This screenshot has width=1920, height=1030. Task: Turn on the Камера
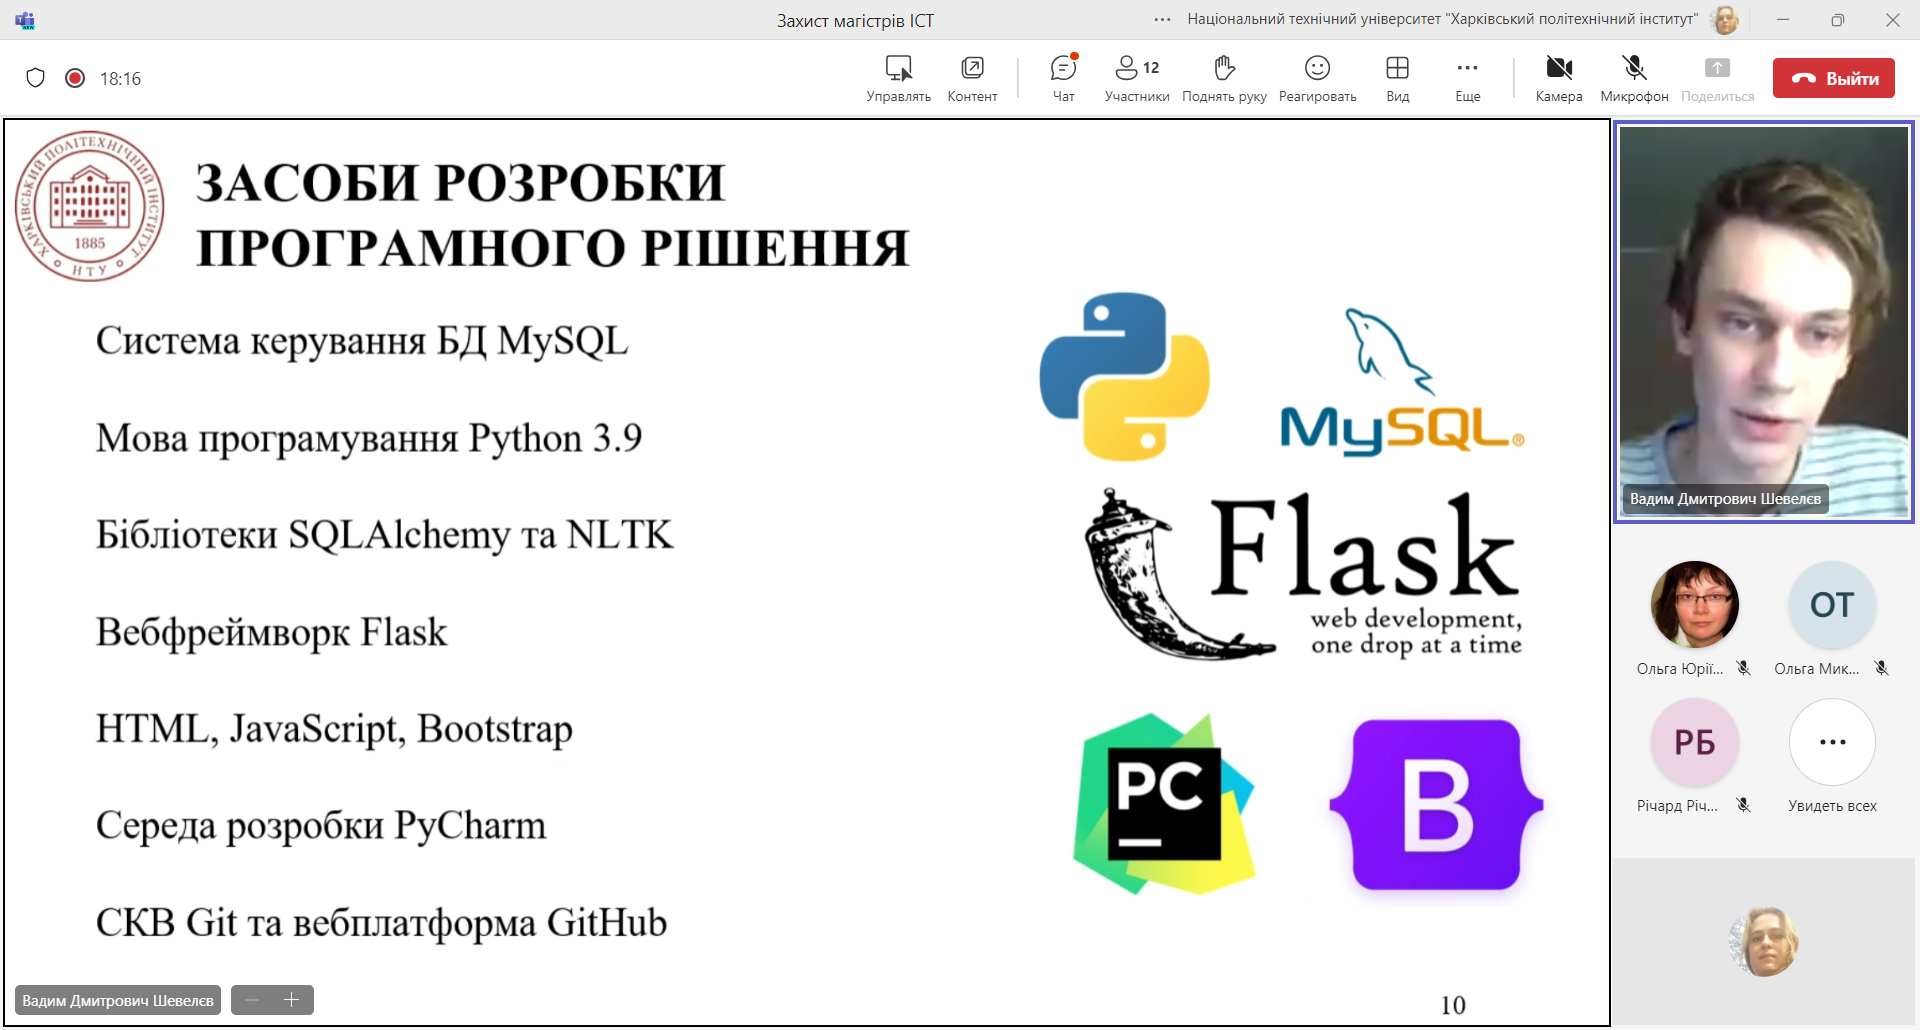pos(1559,78)
